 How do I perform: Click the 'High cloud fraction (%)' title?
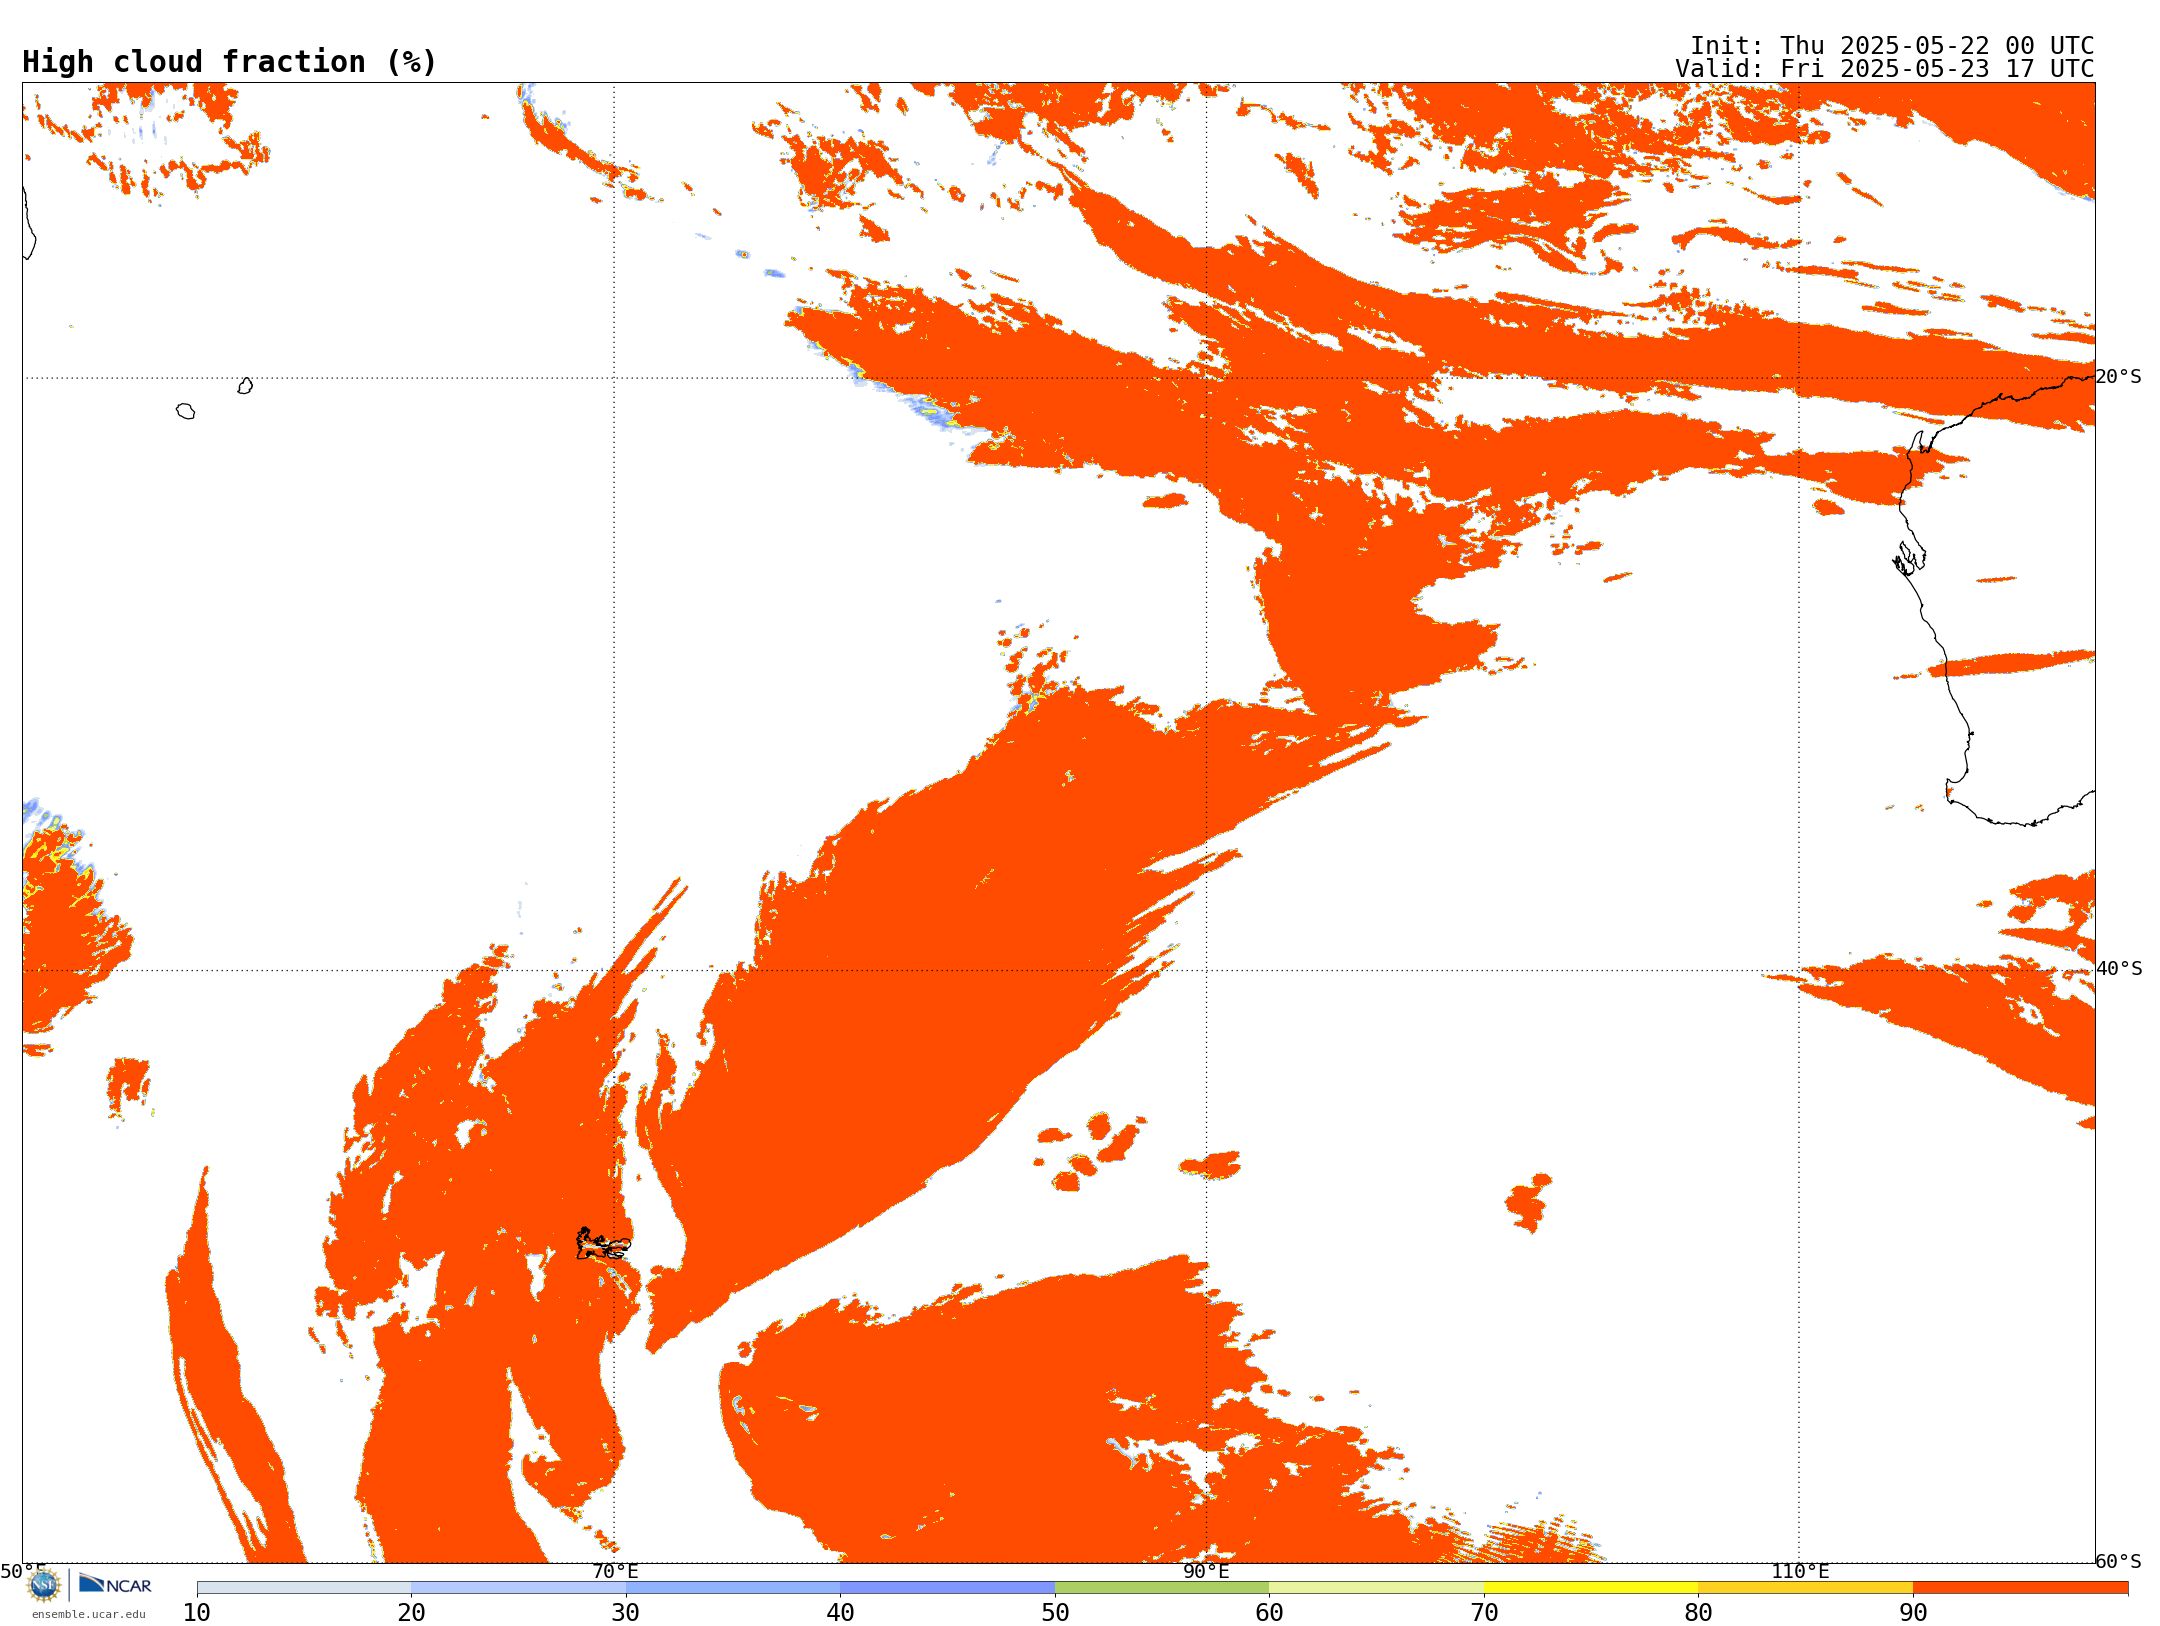click(x=230, y=62)
